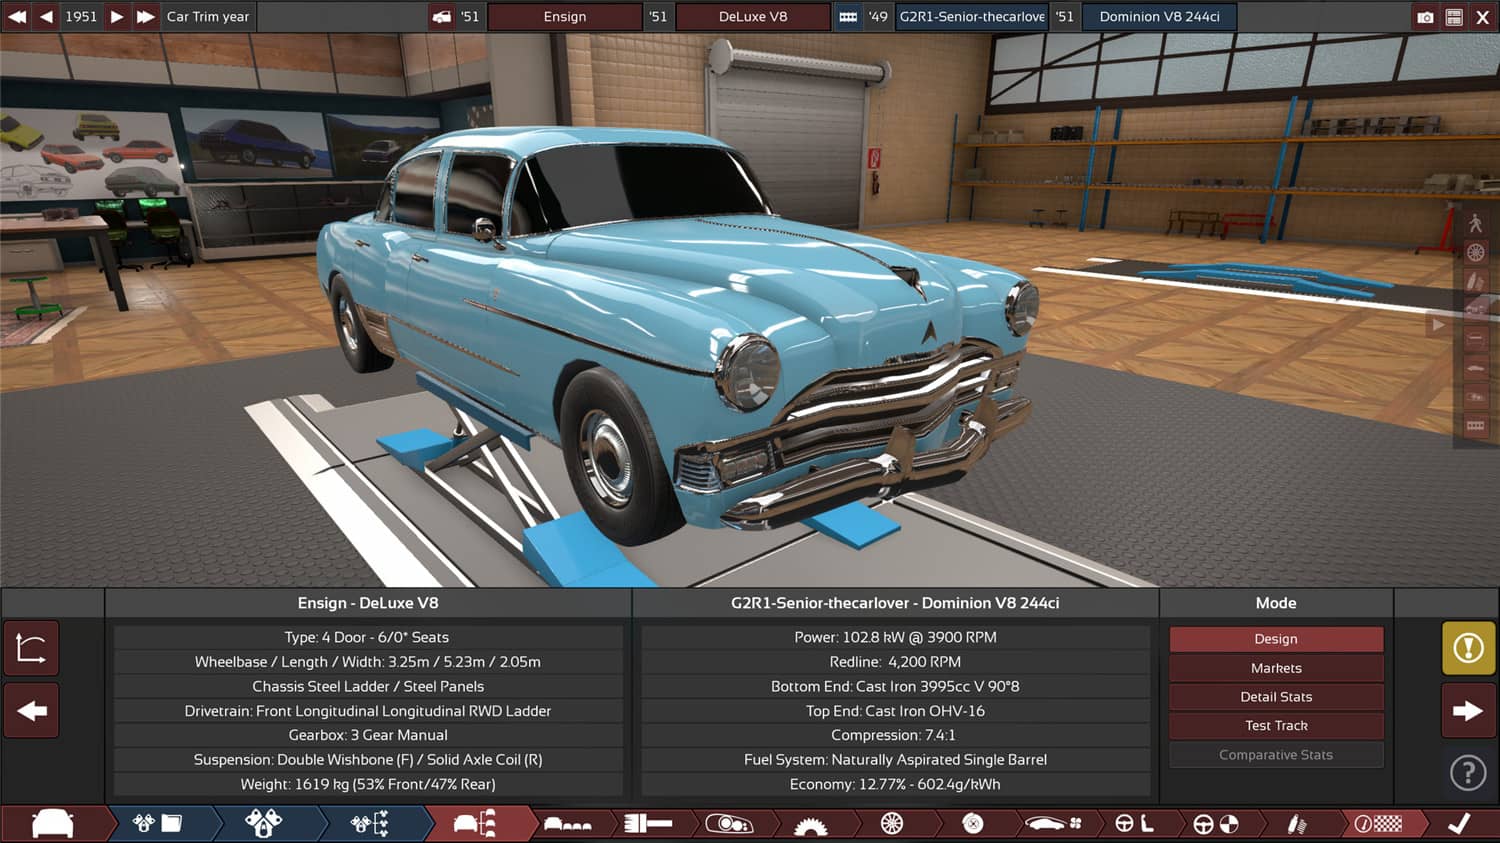
Task: Open the Dominion V8 244ci engine selector
Action: (x=1159, y=16)
